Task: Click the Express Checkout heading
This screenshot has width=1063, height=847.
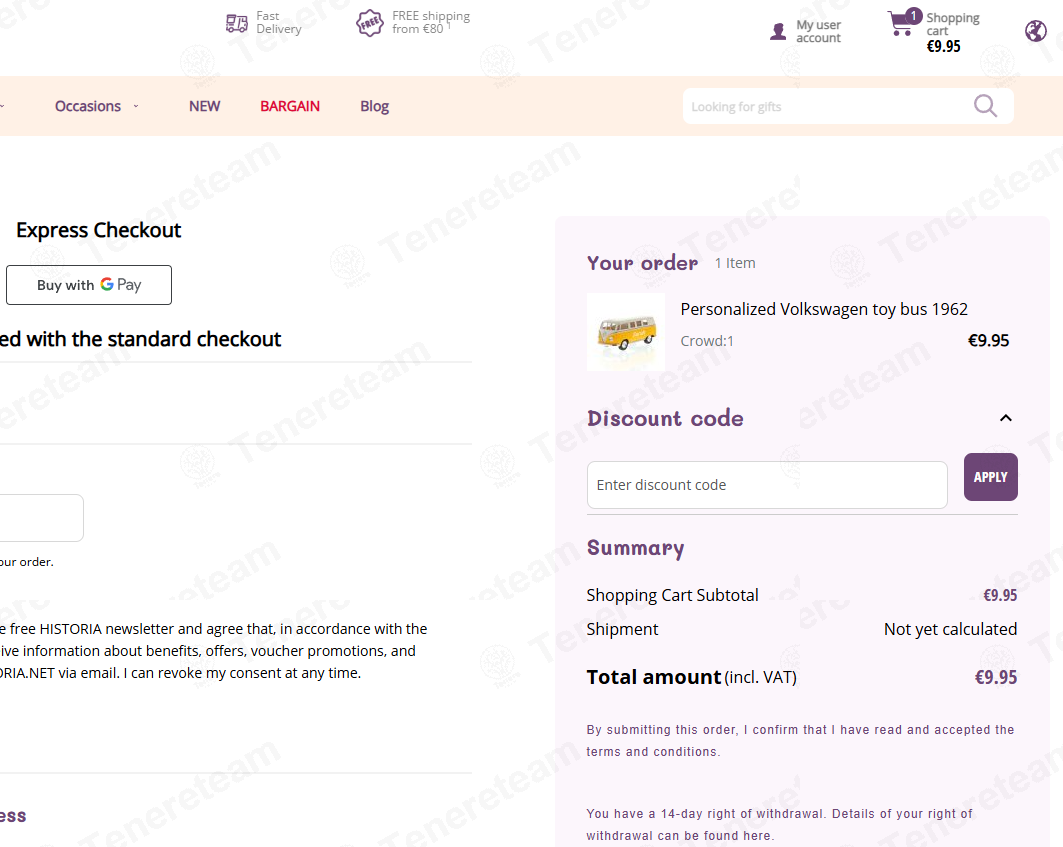Action: pyautogui.click(x=98, y=231)
